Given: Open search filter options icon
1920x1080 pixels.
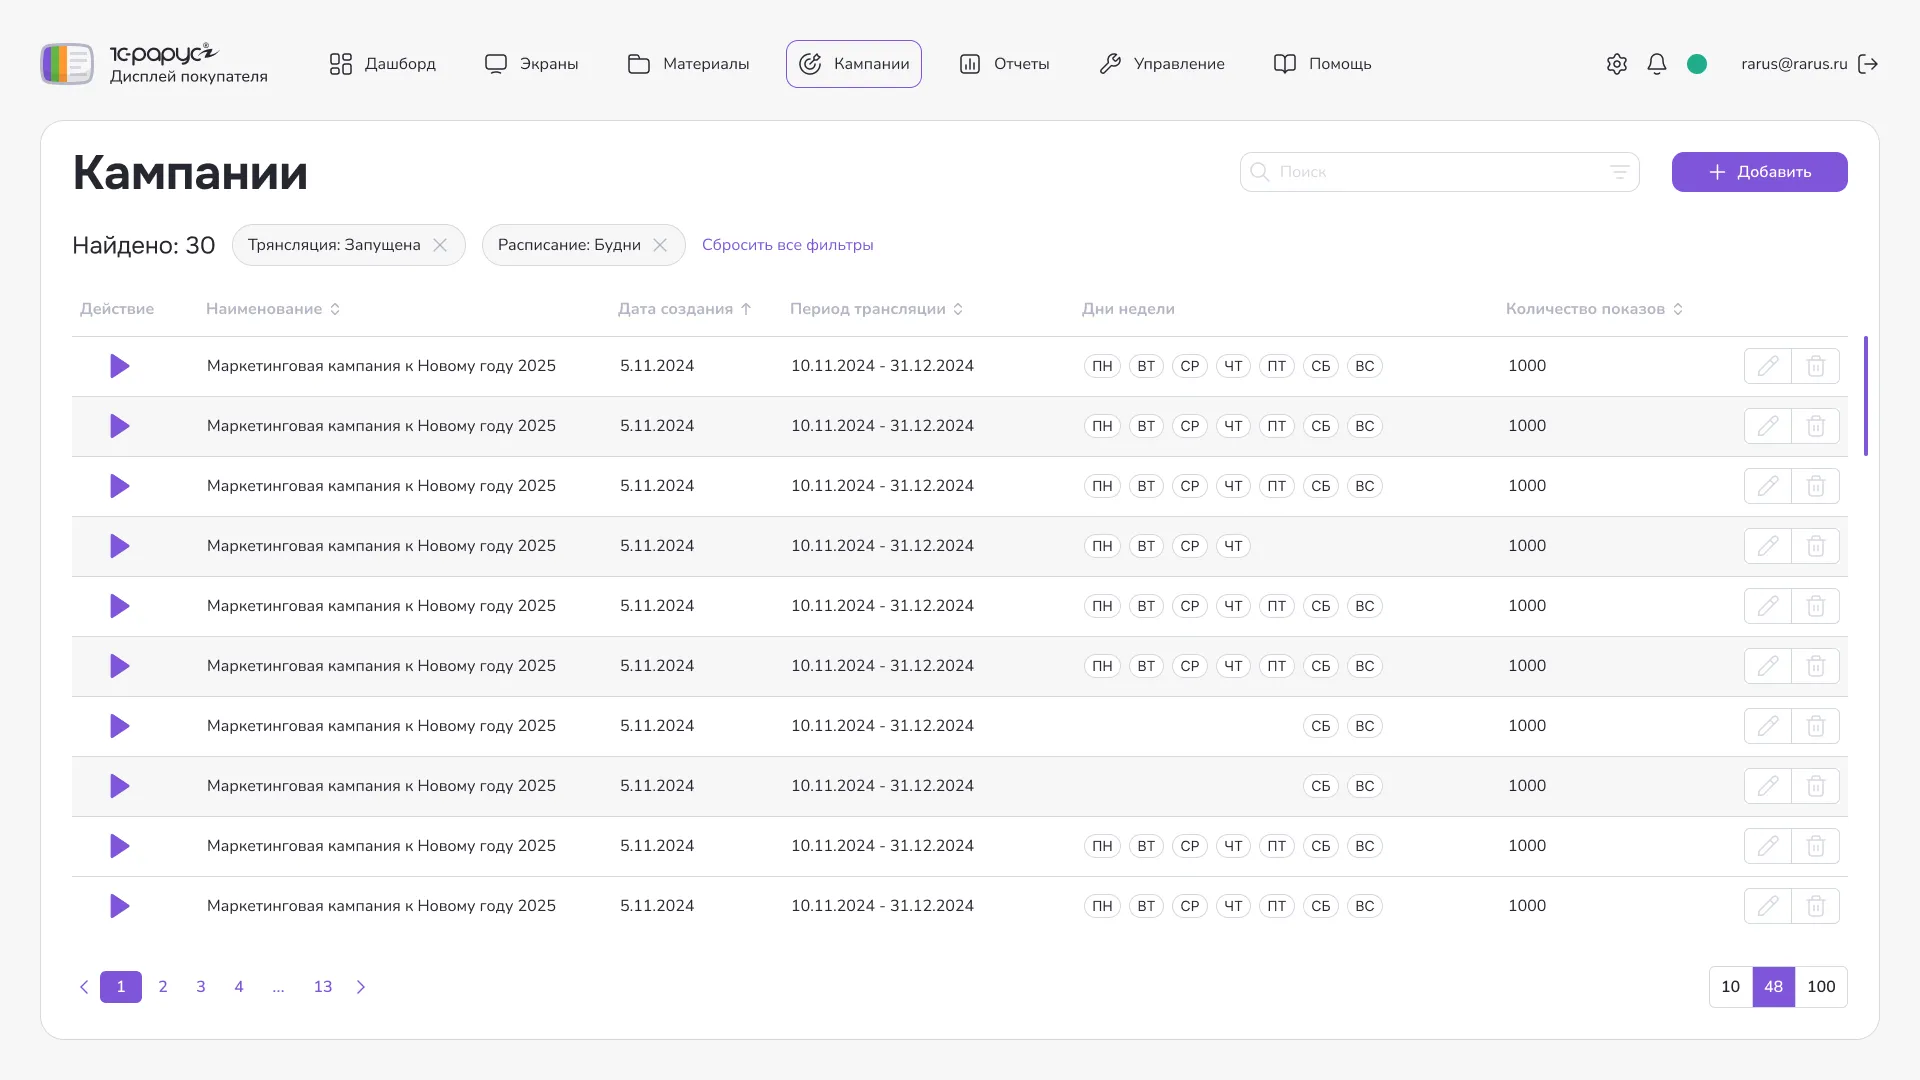Looking at the screenshot, I should (1619, 172).
